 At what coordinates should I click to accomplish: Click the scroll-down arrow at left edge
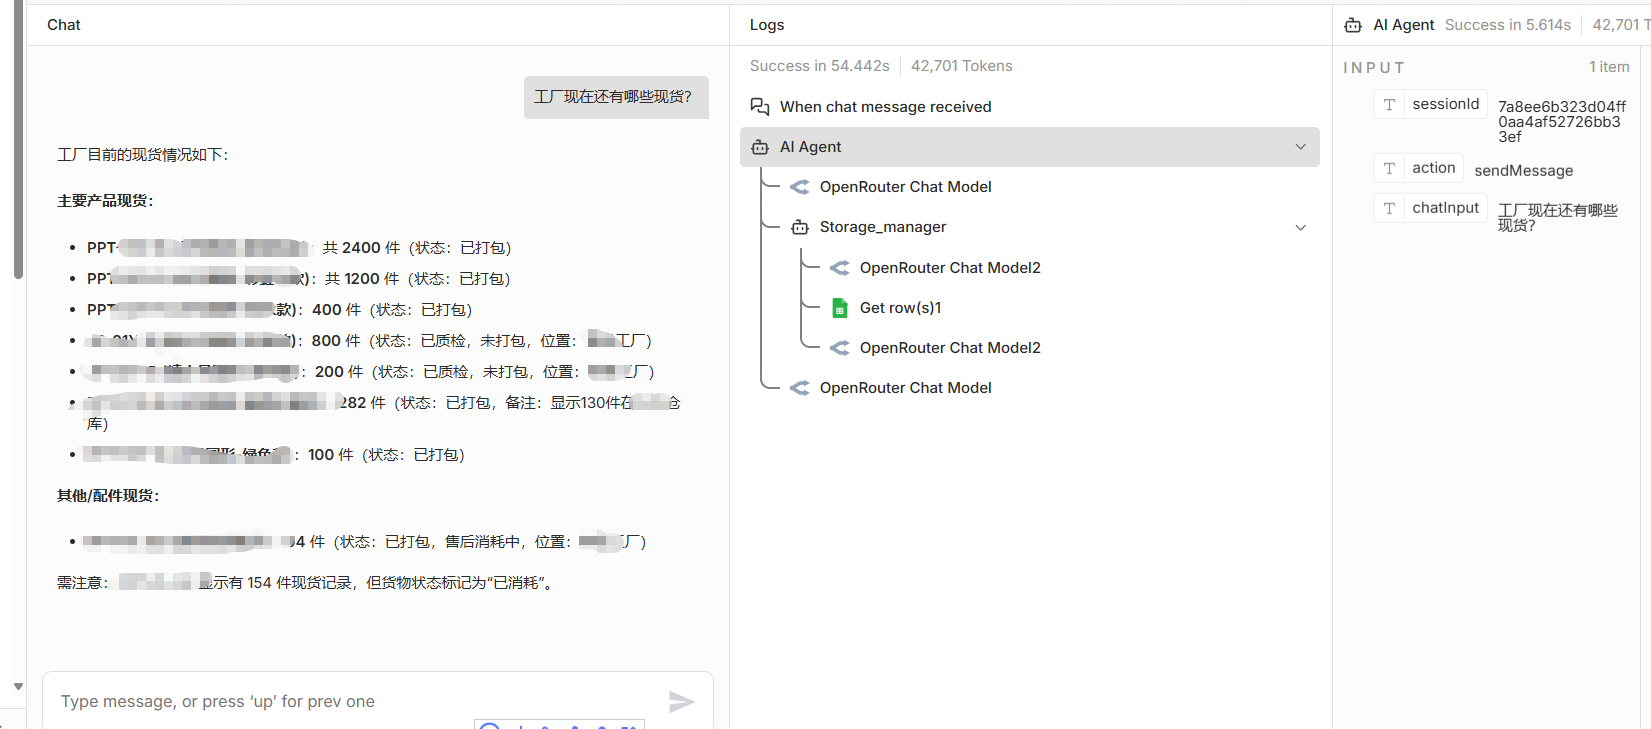click(18, 687)
